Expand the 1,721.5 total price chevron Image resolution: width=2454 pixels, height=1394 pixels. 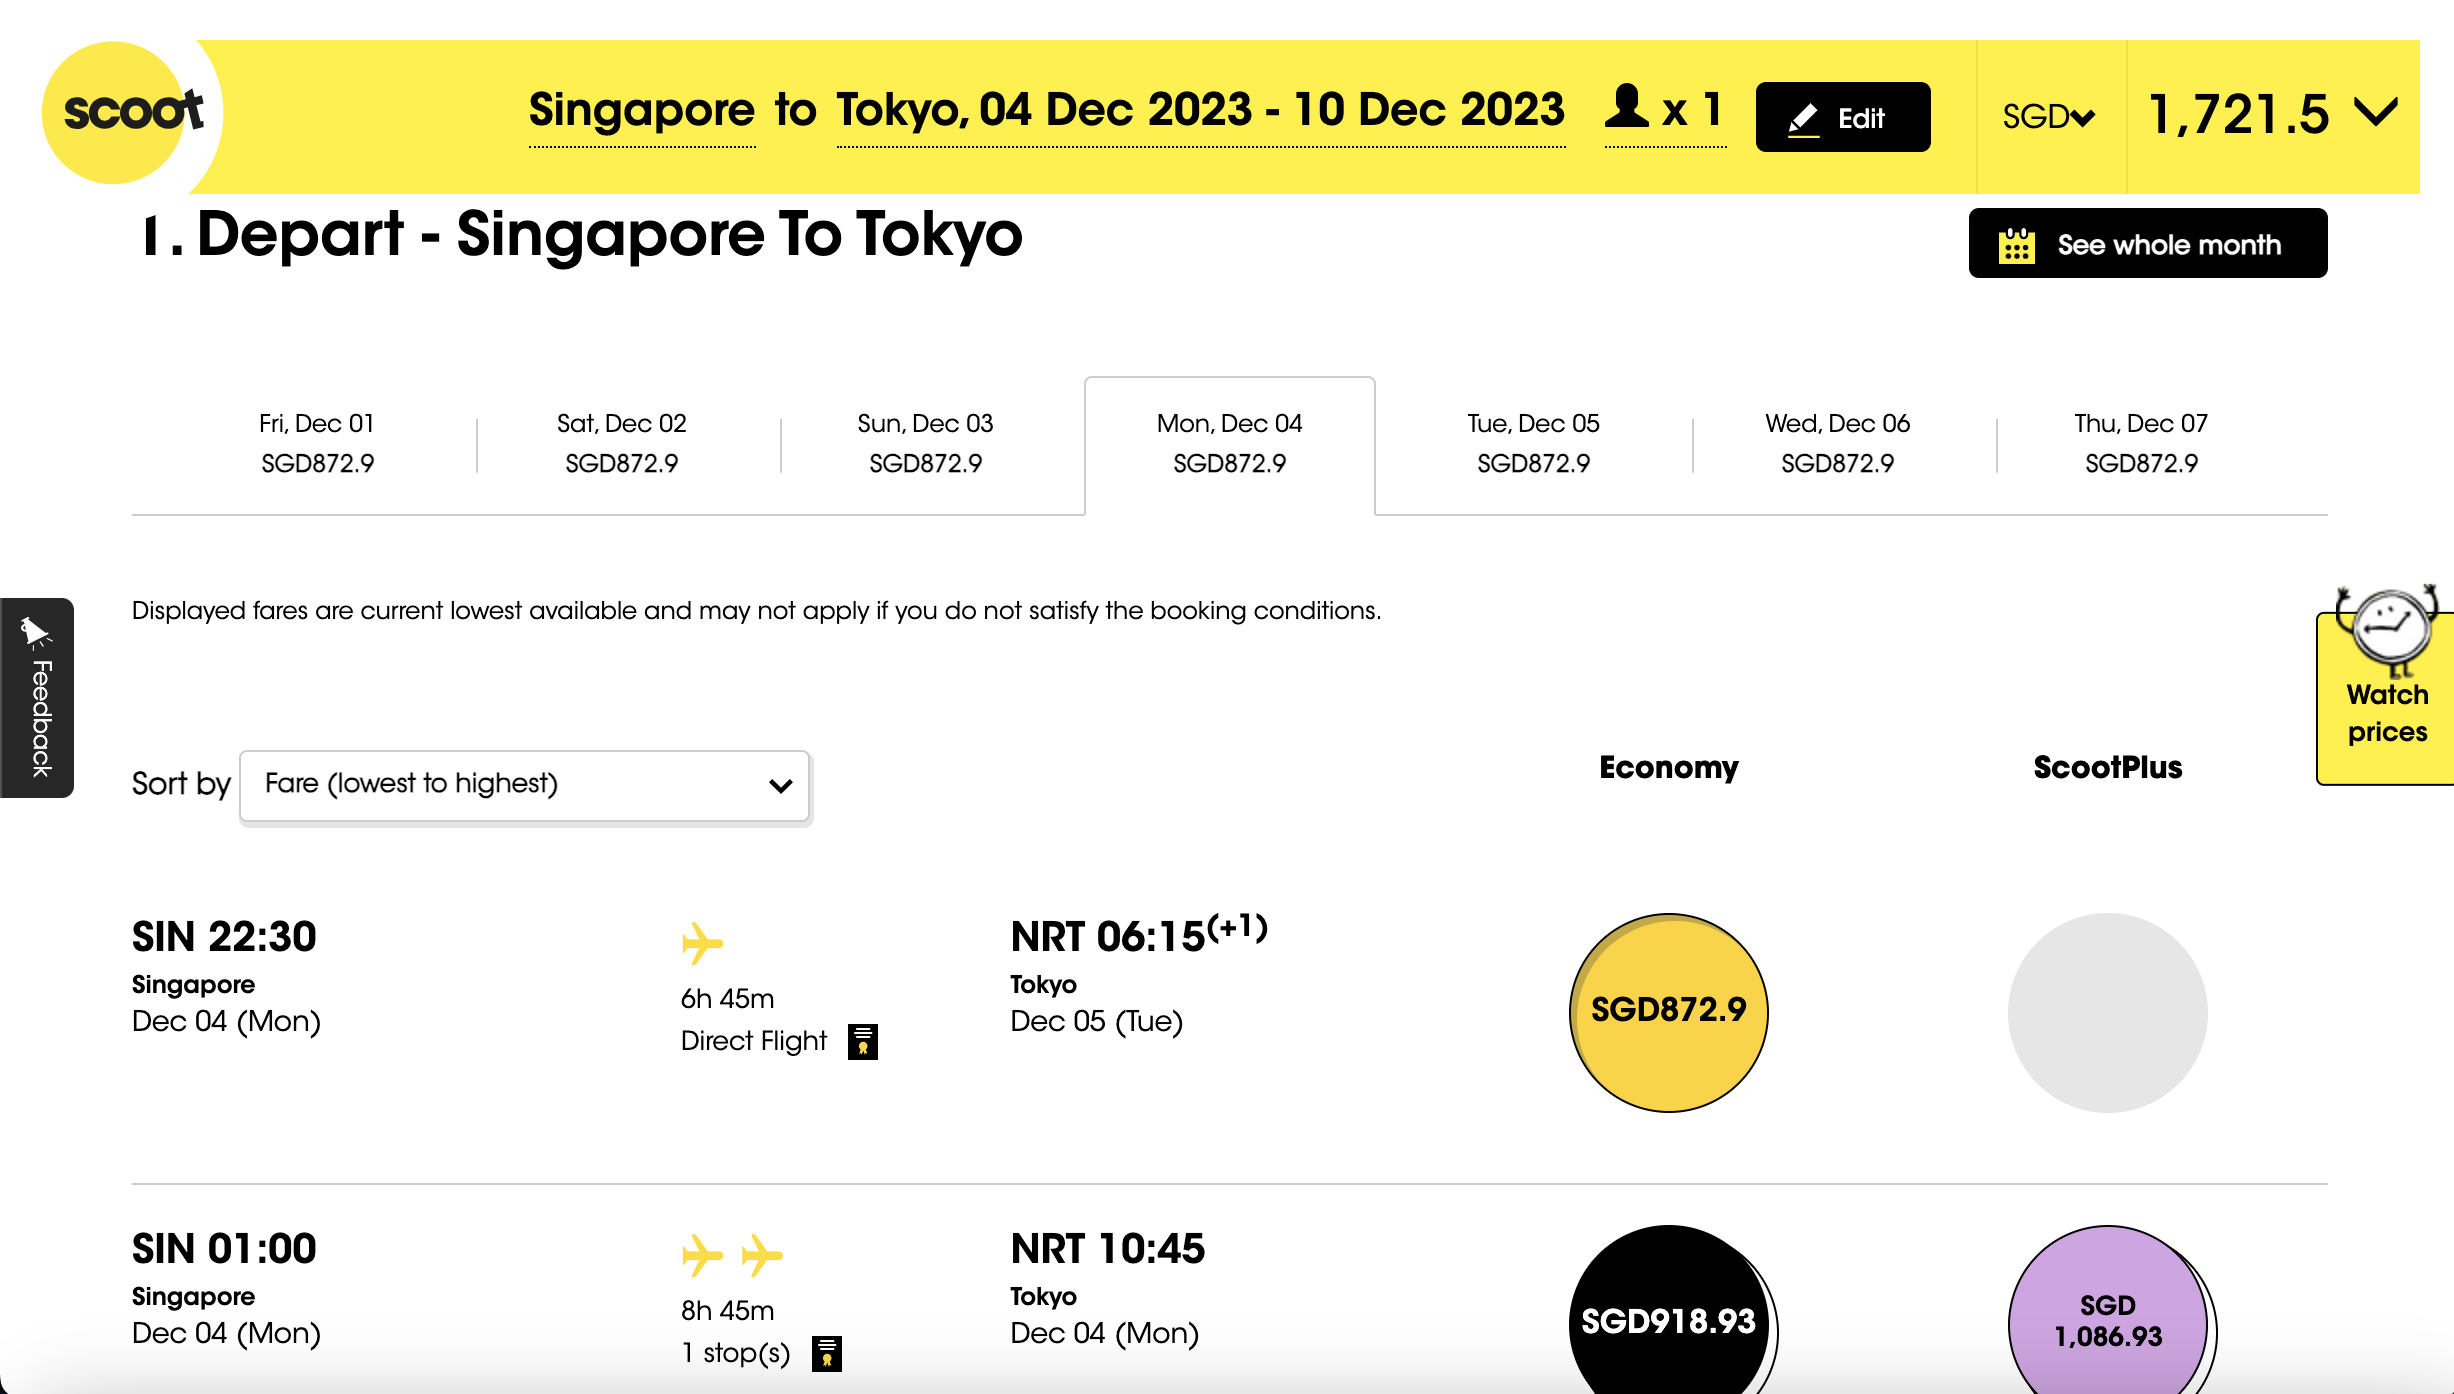2376,112
